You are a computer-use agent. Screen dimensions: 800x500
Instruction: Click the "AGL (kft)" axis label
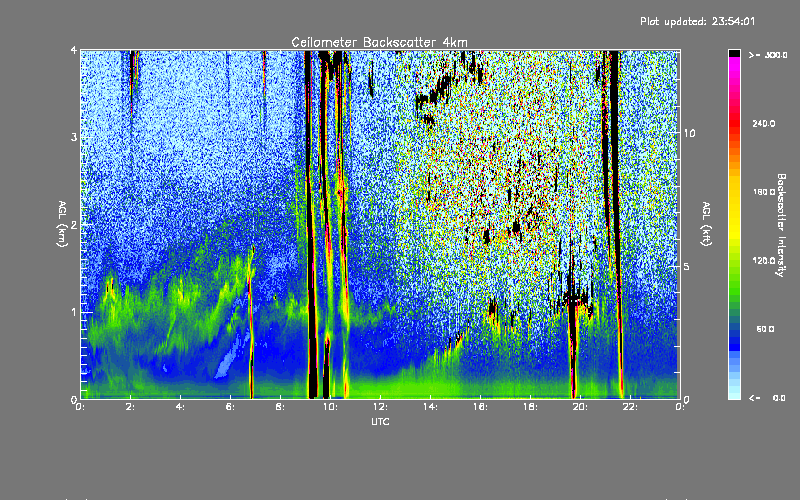[x=706, y=223]
